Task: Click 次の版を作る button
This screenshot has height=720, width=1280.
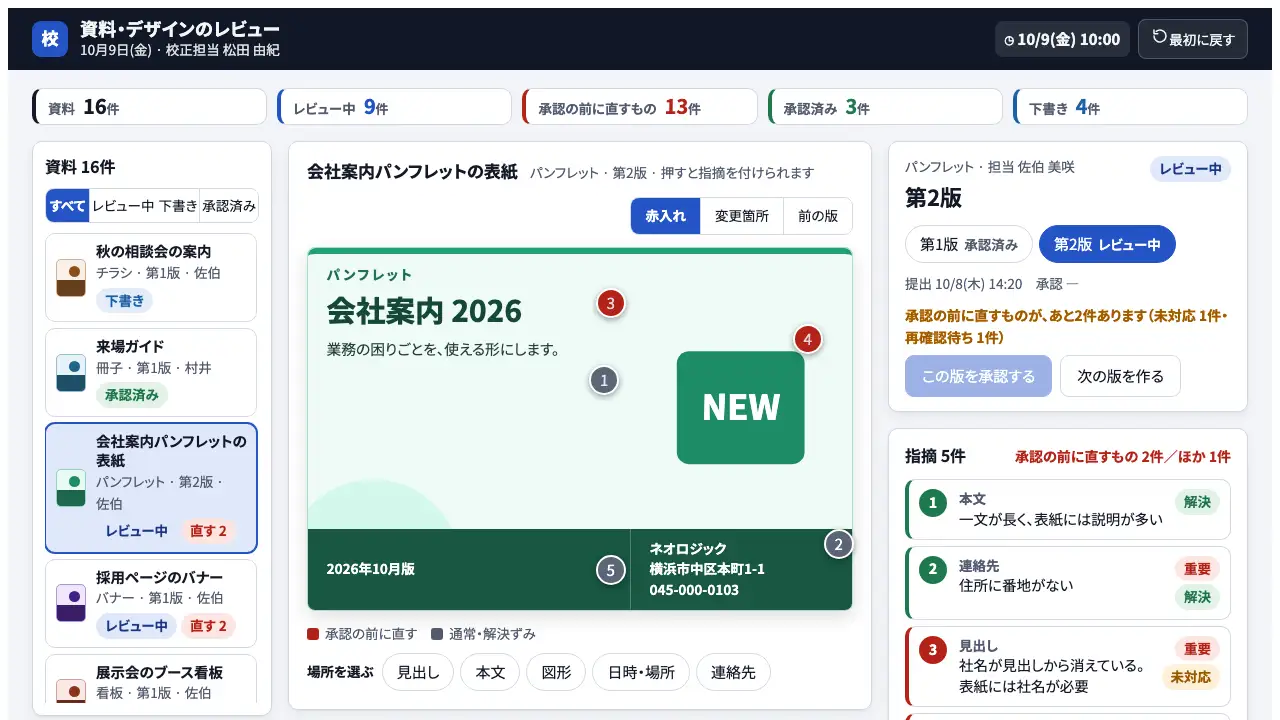Action: 1120,376
